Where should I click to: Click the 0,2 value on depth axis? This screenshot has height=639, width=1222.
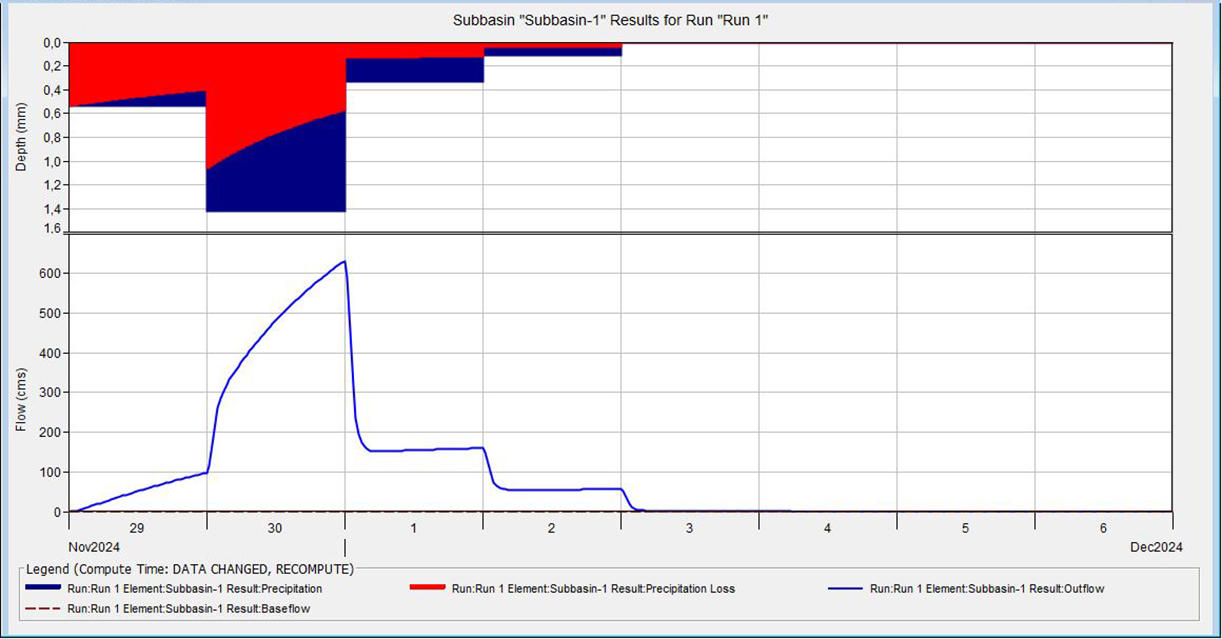coord(54,66)
